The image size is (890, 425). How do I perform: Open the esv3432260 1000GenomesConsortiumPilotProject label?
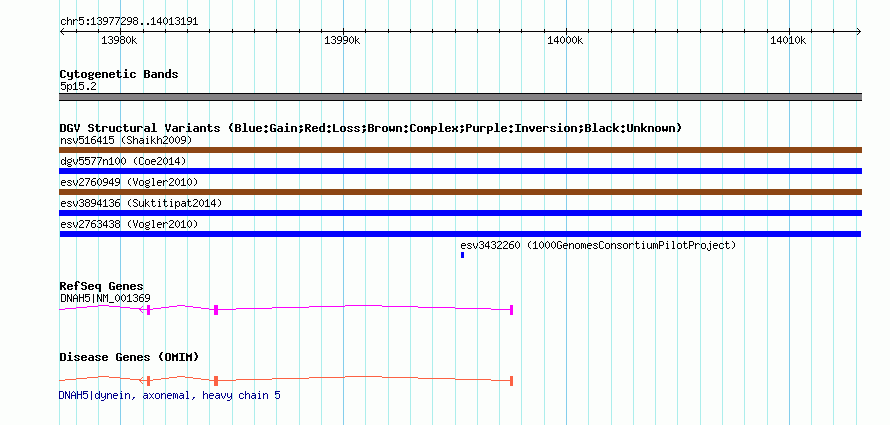[598, 246]
